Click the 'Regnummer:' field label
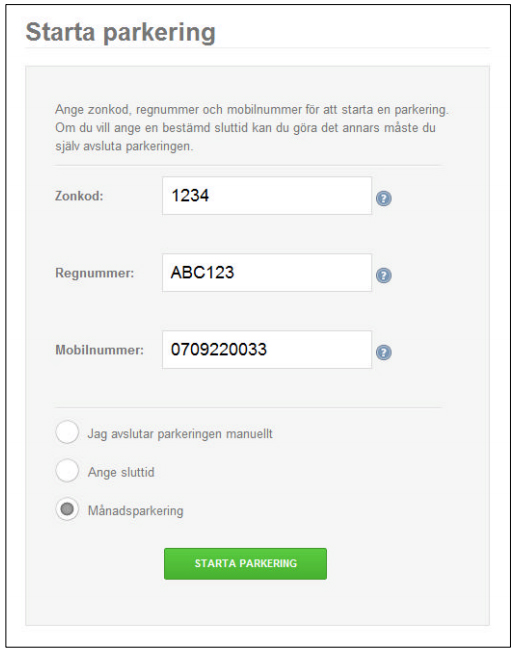Viewport: 516px width, 652px height. tap(95, 273)
